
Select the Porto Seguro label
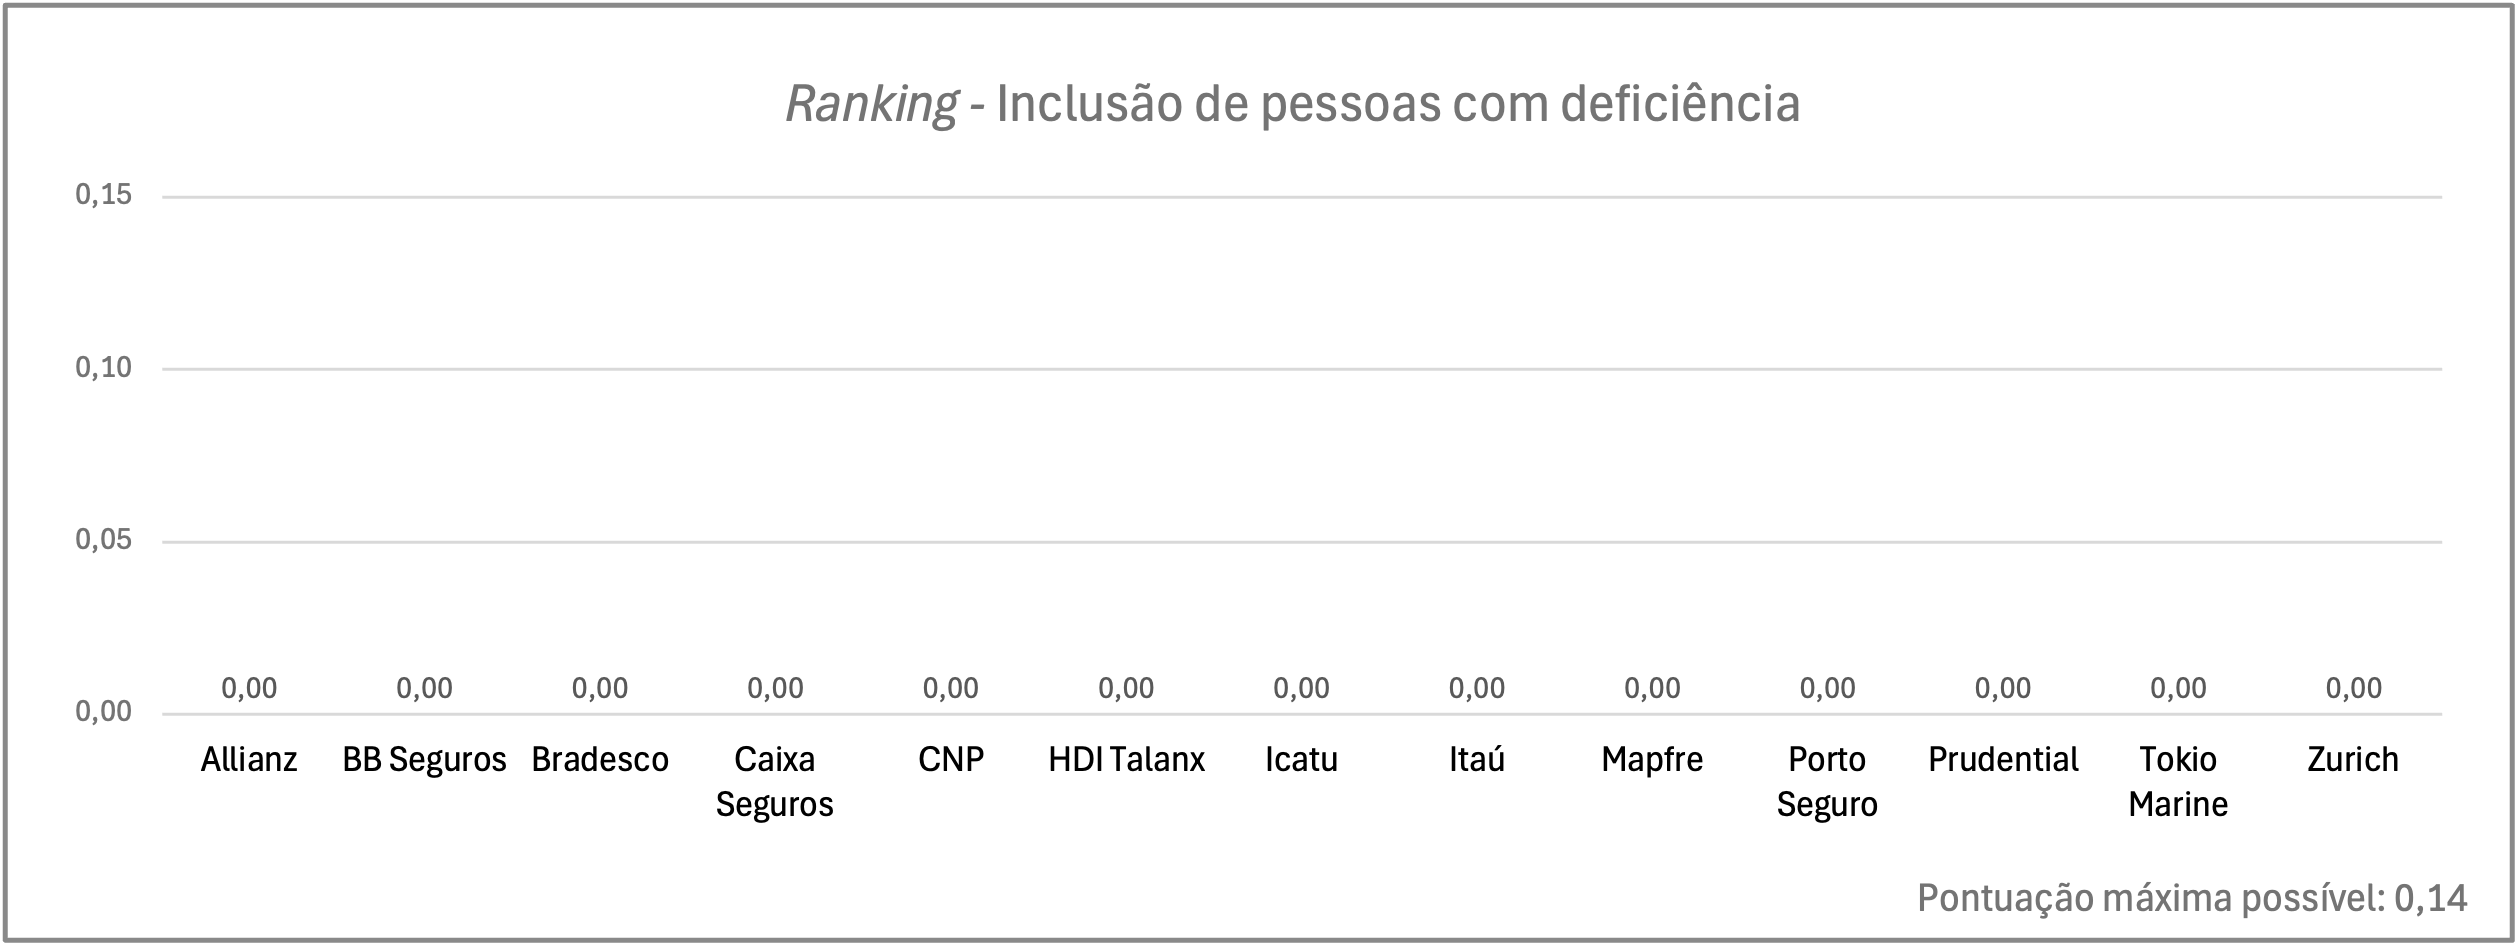click(1827, 782)
